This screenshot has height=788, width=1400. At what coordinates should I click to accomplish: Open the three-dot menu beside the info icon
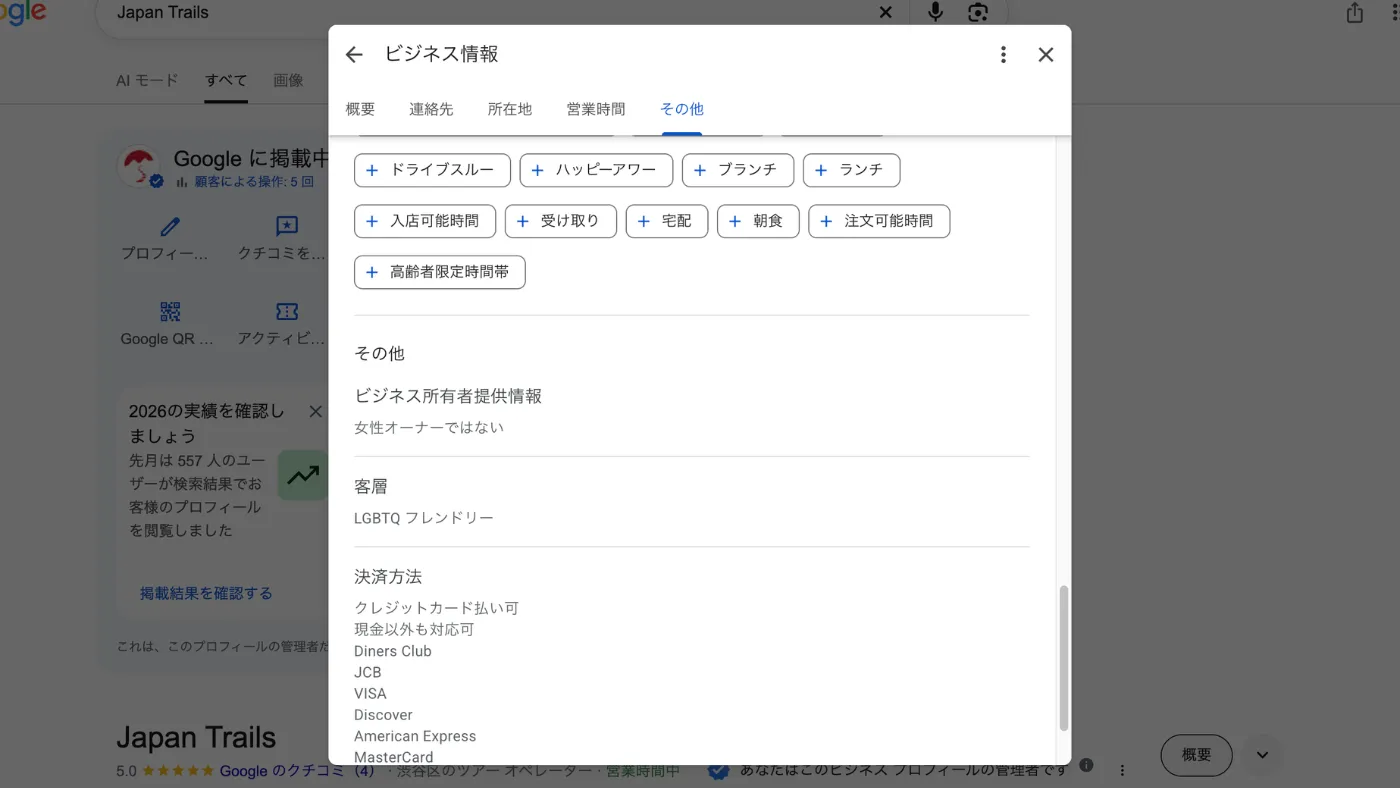(x=1122, y=770)
